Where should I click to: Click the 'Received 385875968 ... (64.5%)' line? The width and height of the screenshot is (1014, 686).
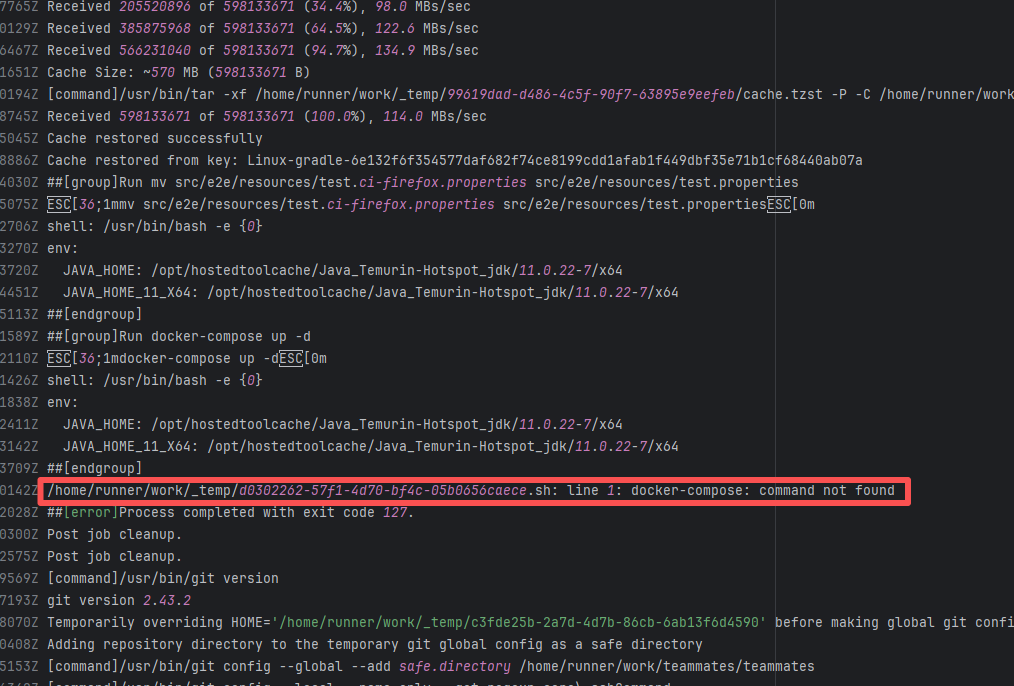262,28
